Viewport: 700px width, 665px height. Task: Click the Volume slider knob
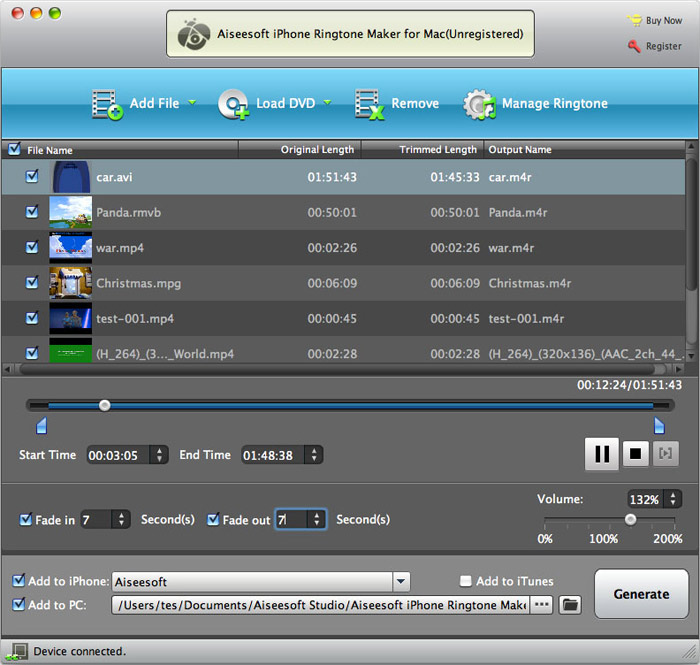(x=630, y=519)
